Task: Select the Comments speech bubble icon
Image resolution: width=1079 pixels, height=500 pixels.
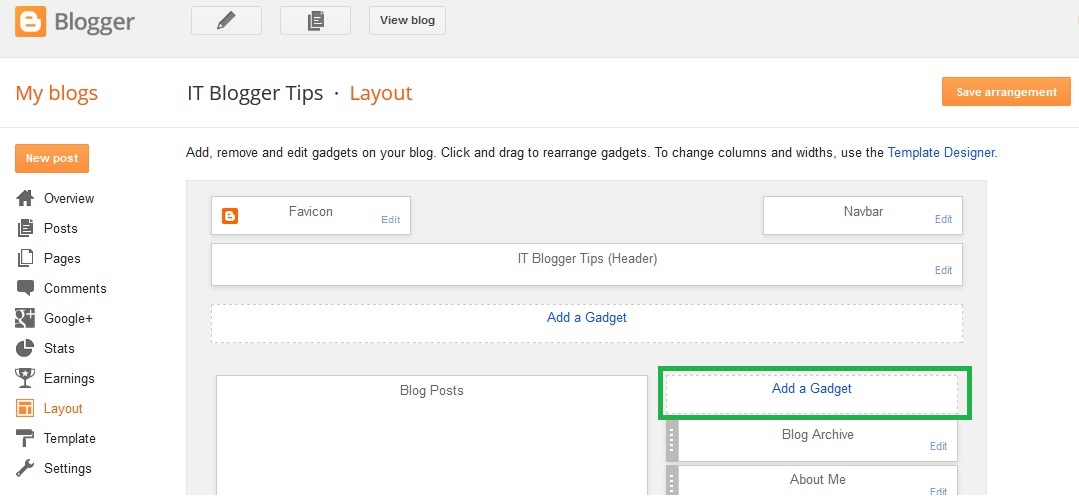Action: pos(25,288)
